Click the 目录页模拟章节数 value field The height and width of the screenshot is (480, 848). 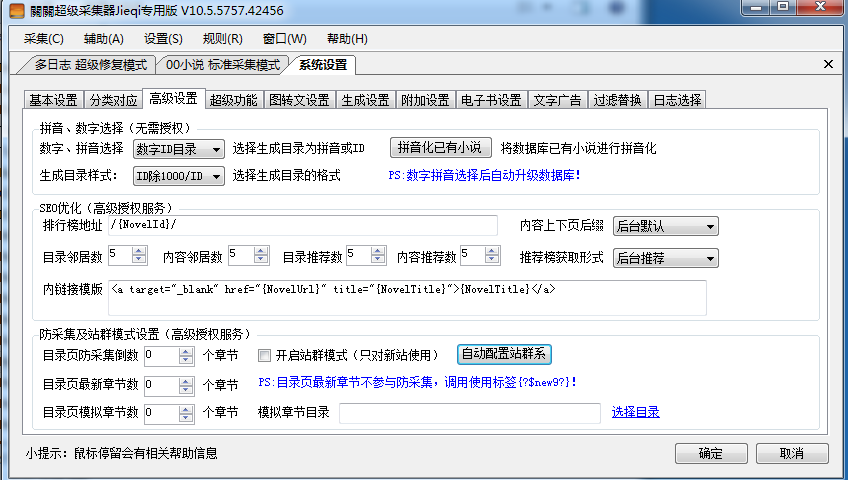click(161, 414)
